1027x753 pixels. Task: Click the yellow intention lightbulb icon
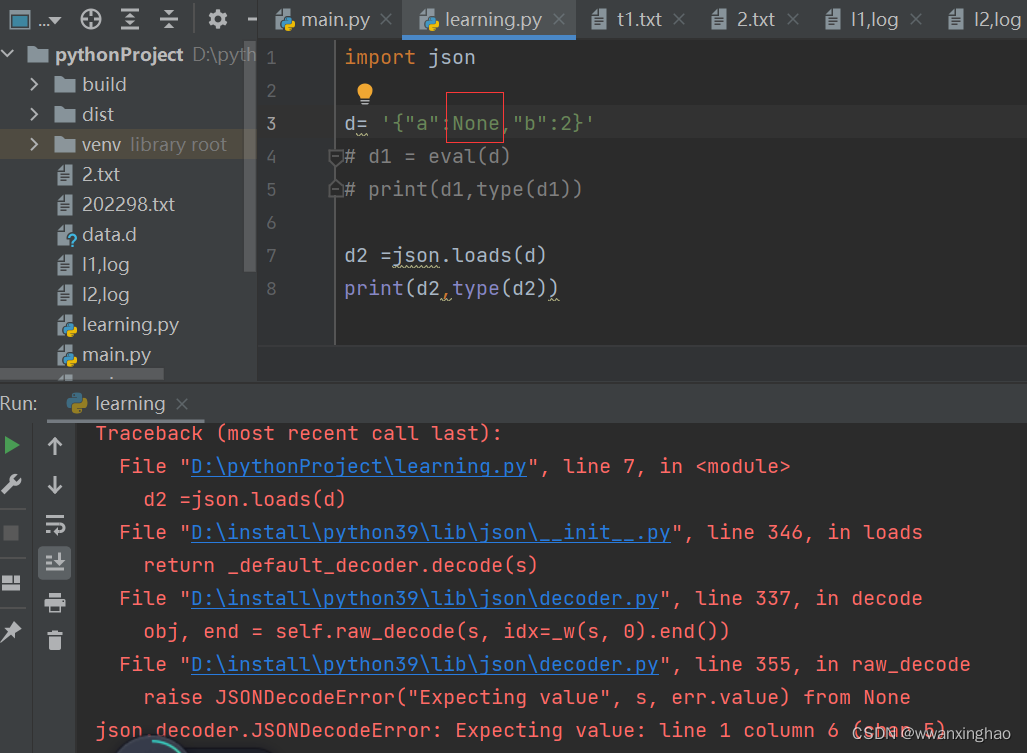pos(365,94)
